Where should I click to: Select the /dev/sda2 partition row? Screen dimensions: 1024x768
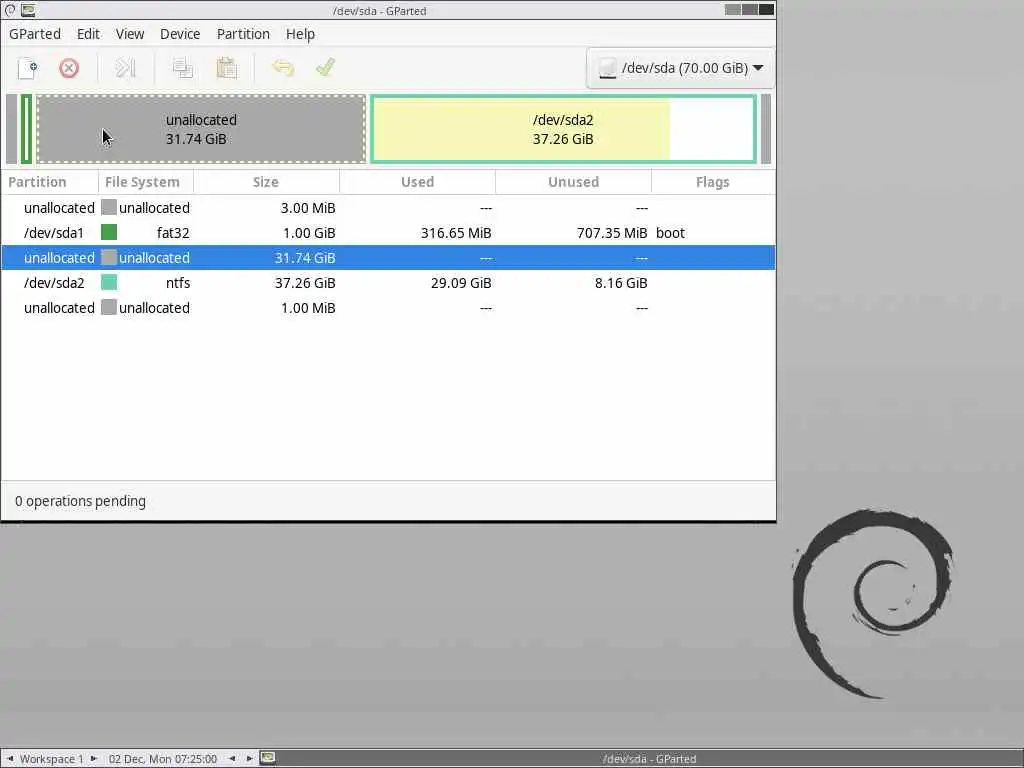[x=388, y=283]
